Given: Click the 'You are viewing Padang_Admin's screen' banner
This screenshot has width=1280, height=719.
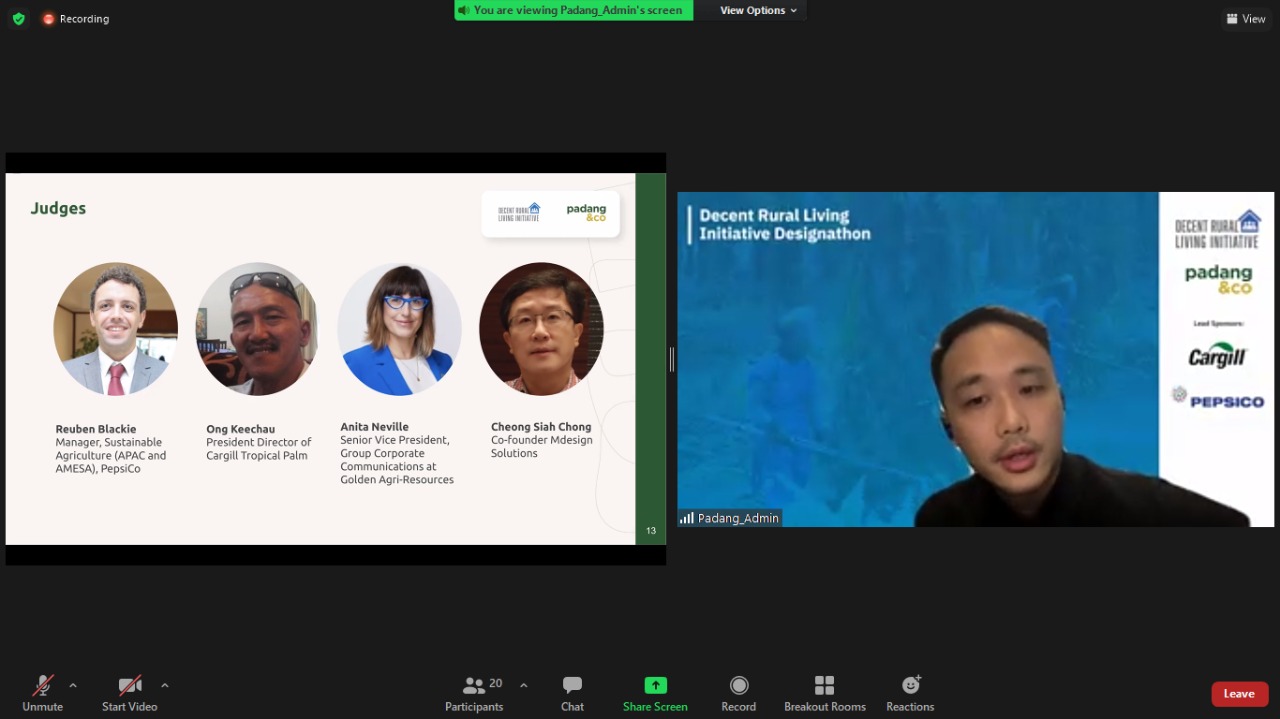Looking at the screenshot, I should pos(574,10).
